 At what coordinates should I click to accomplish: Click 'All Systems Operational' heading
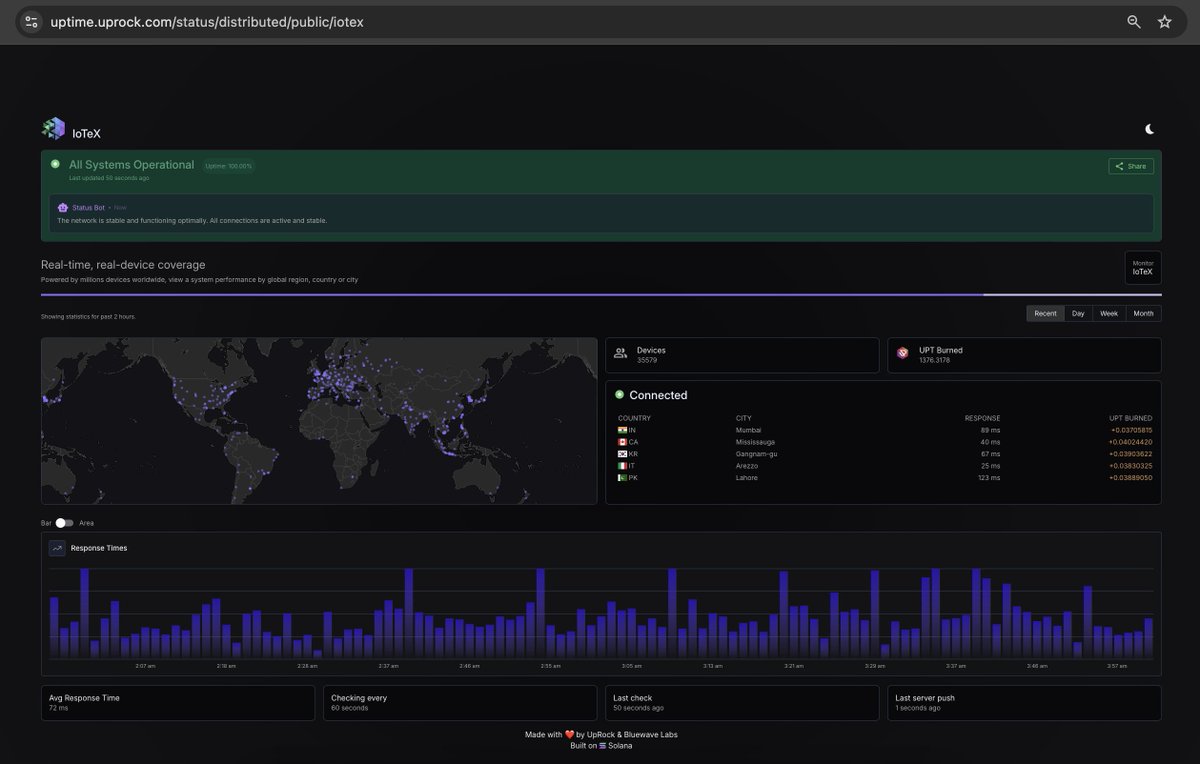[x=131, y=165]
